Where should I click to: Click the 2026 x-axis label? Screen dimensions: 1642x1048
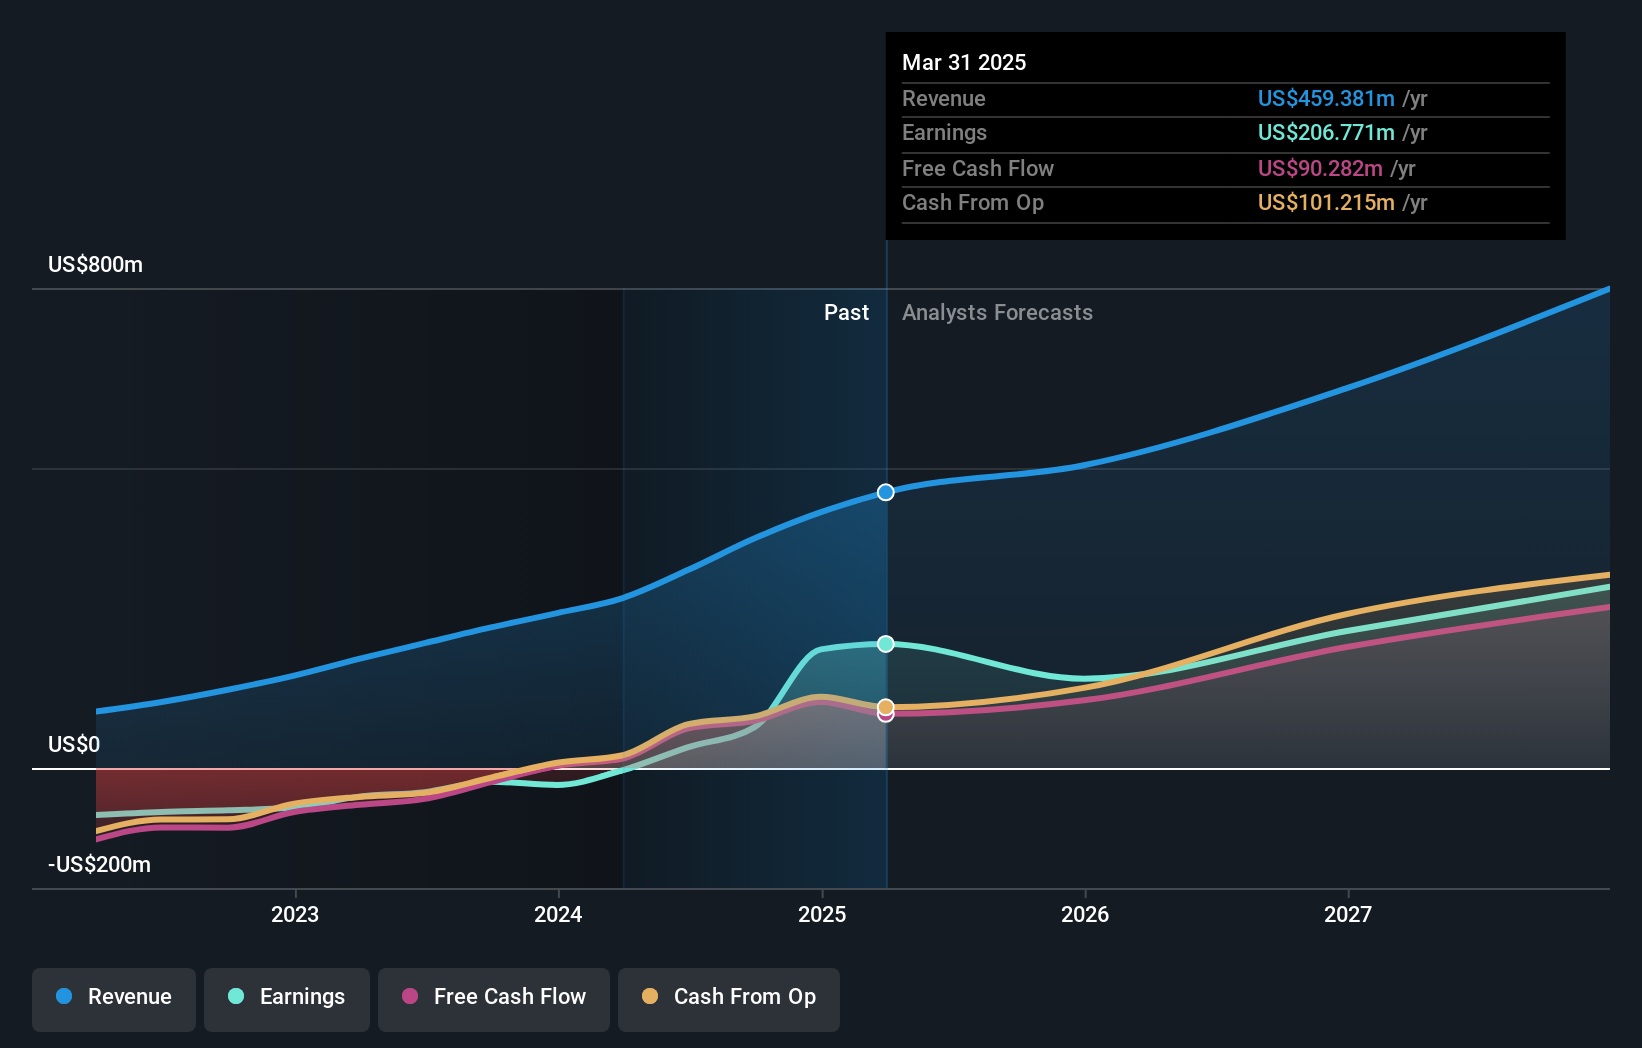[x=1085, y=914]
